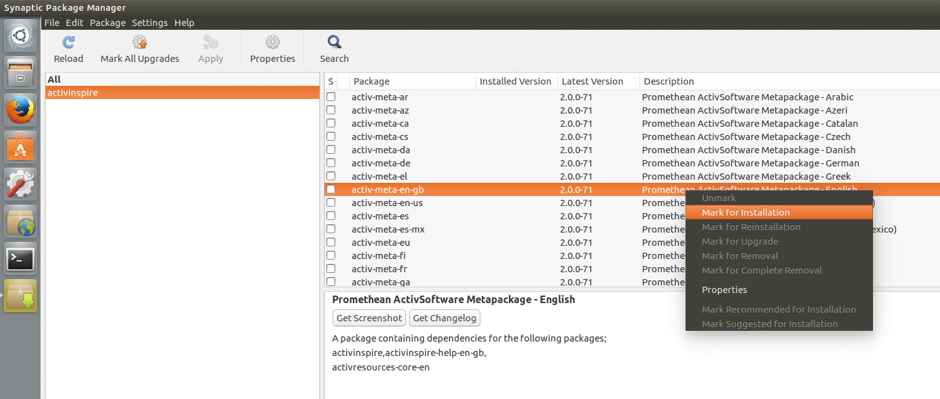This screenshot has width=940, height=399.
Task: Open the Settings menu
Action: coord(150,23)
